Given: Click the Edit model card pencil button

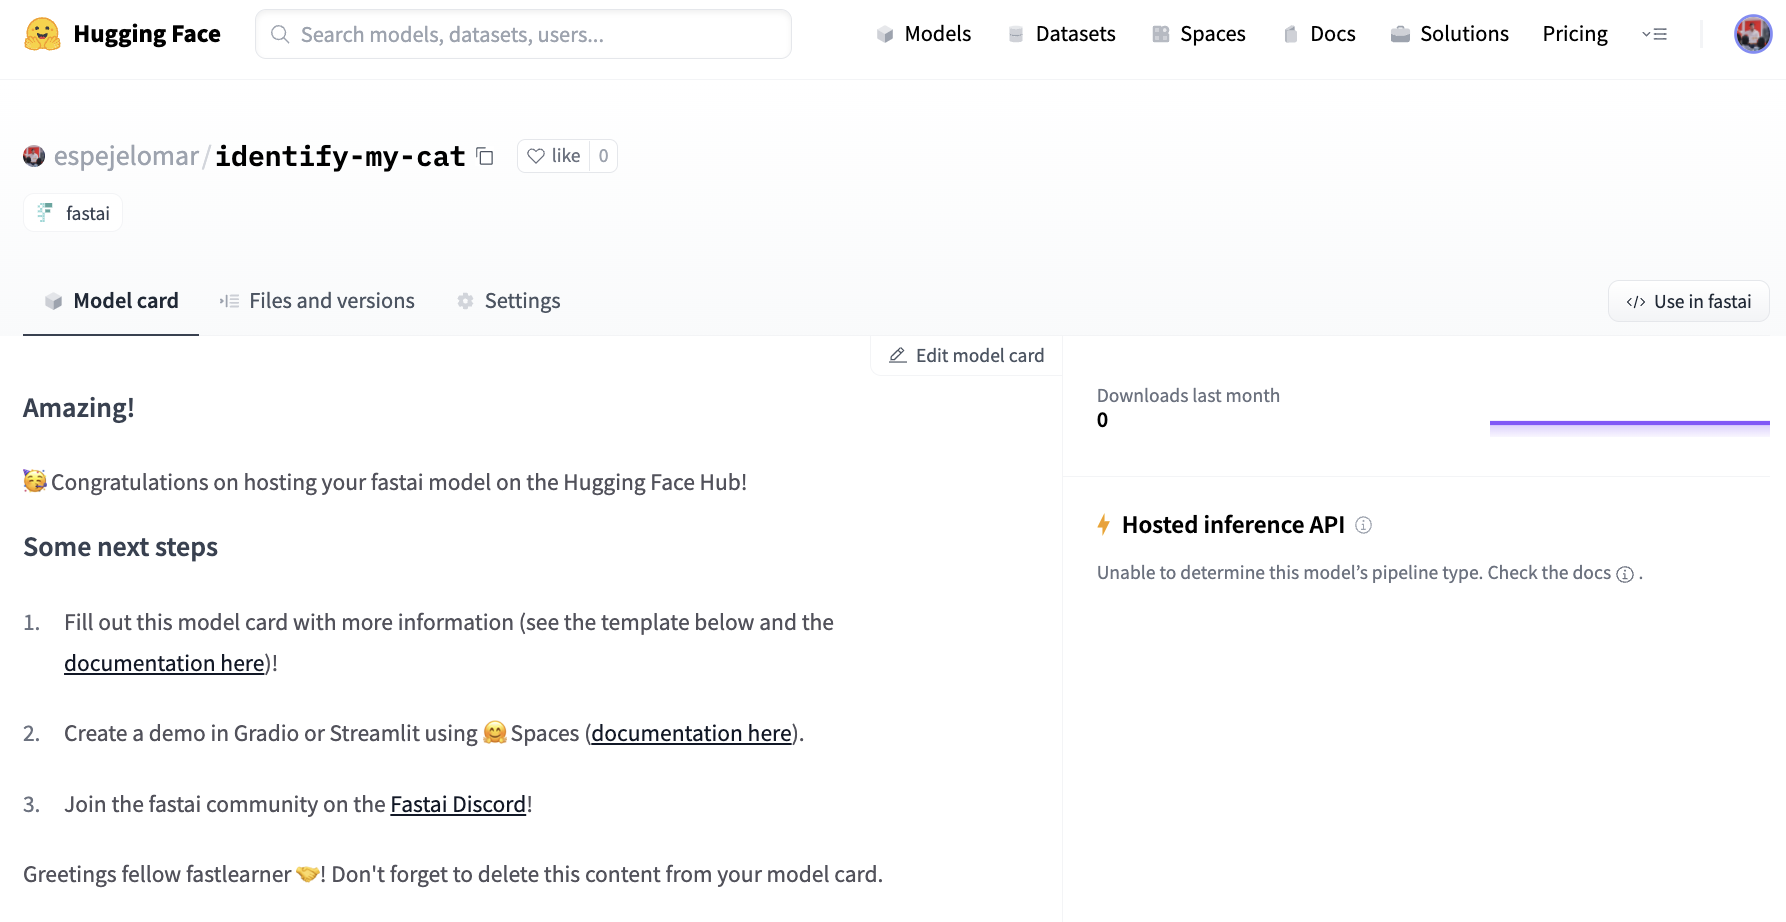Looking at the screenshot, I should pyautogui.click(x=966, y=356).
